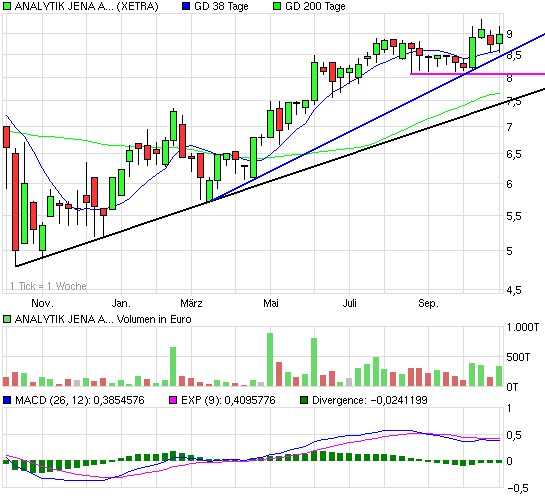Image resolution: width=545 pixels, height=496 pixels.
Task: Click the tallest green volume bar in May
Action: coord(270,360)
